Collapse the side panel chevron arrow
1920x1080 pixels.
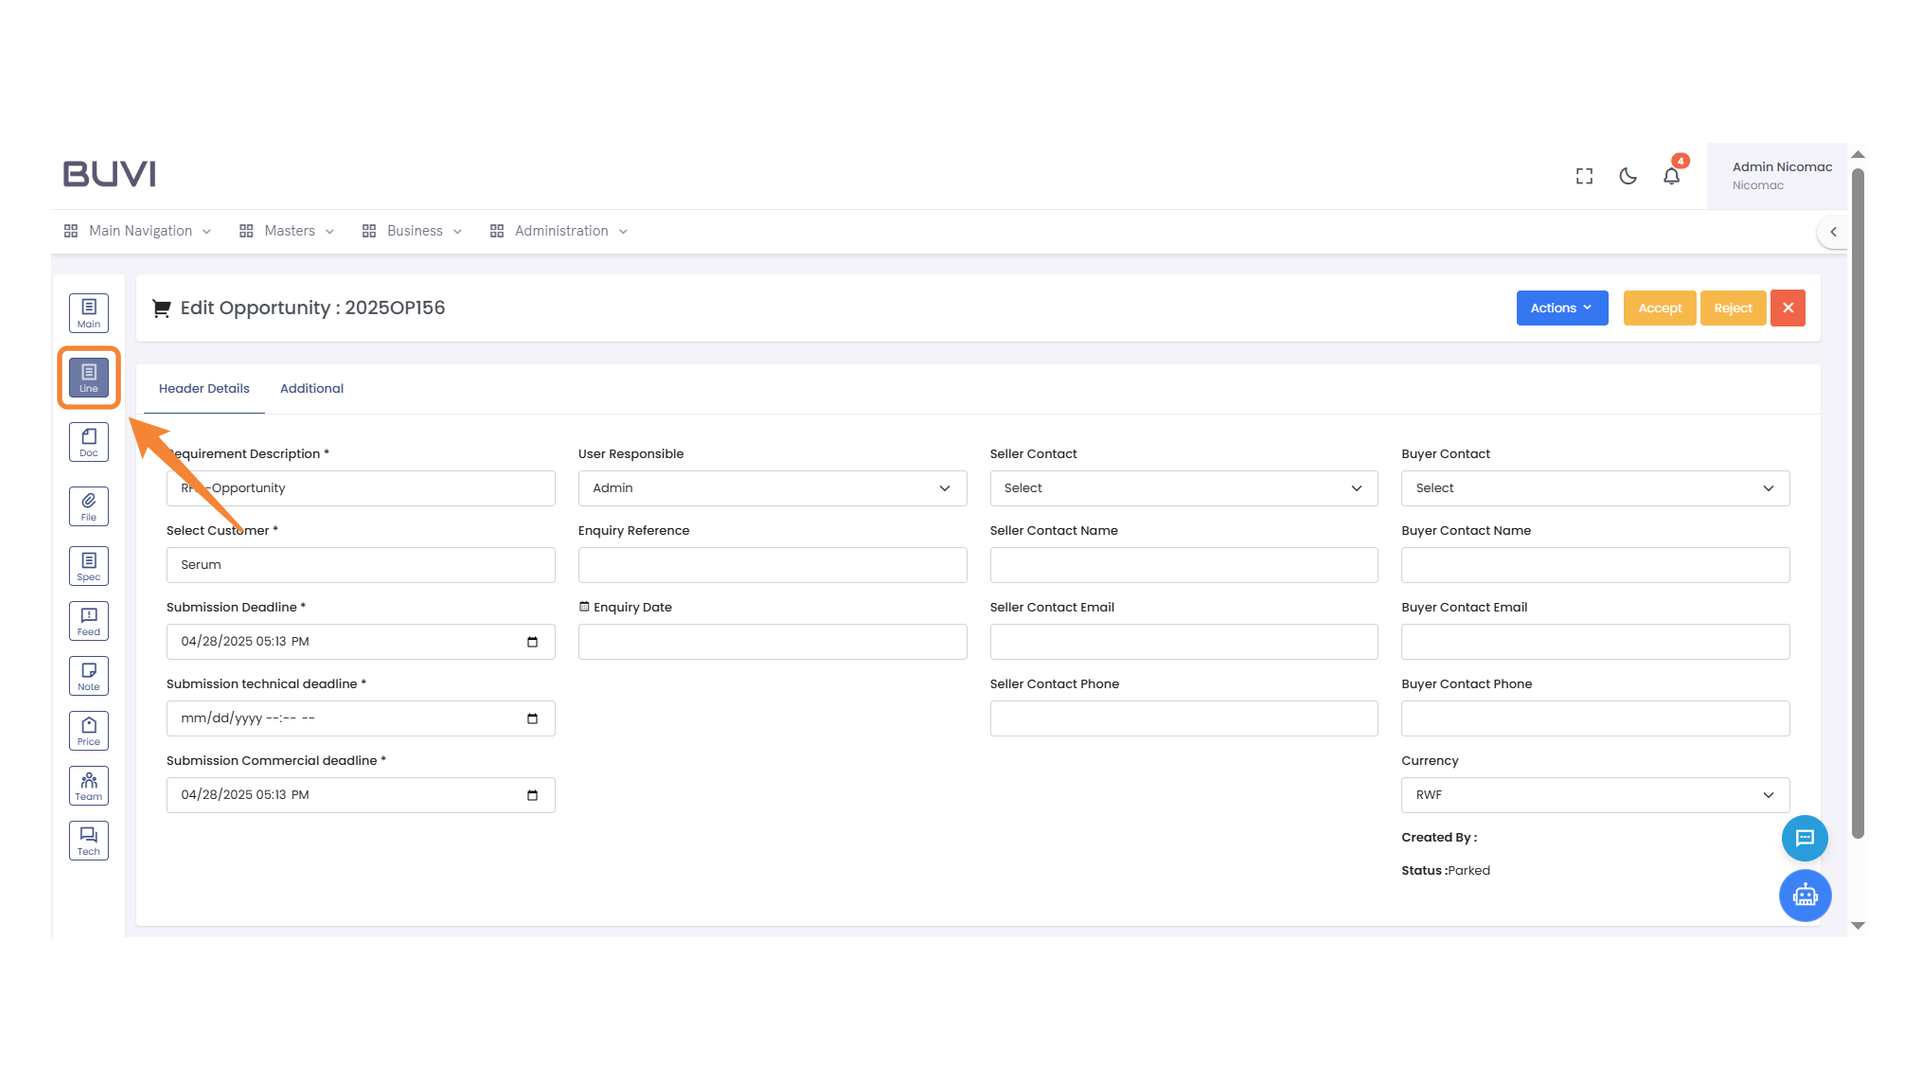pyautogui.click(x=1833, y=232)
